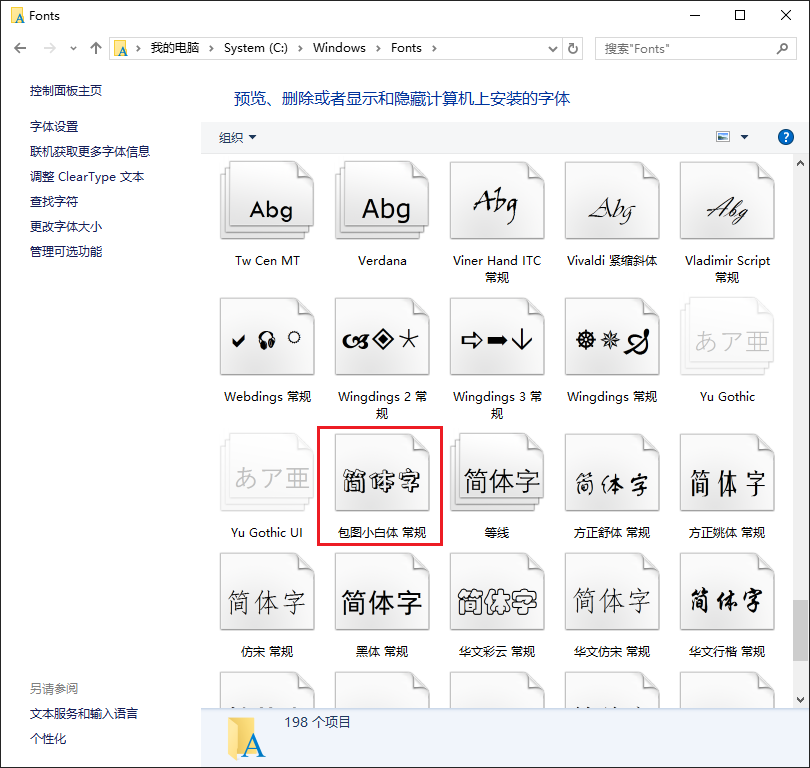
Task: Go up to Windows folder
Action: click(96, 49)
